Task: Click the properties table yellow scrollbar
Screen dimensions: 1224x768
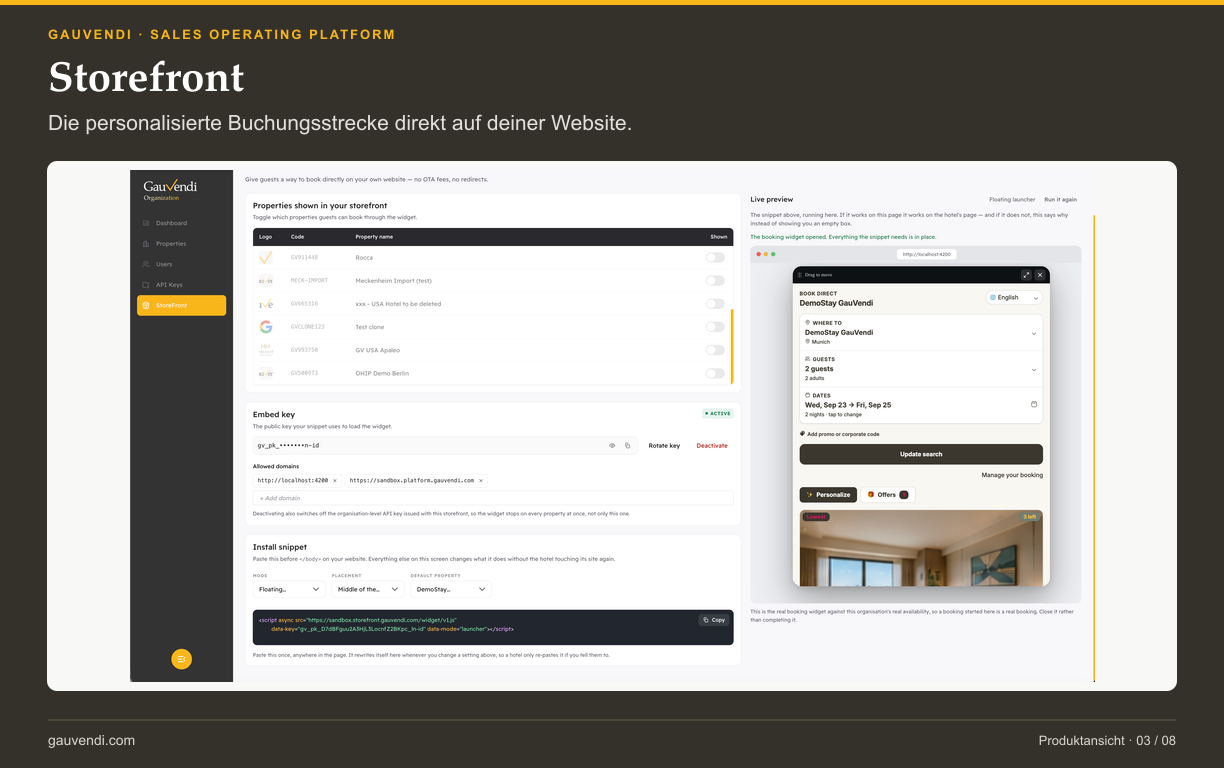Action: pyautogui.click(x=732, y=347)
